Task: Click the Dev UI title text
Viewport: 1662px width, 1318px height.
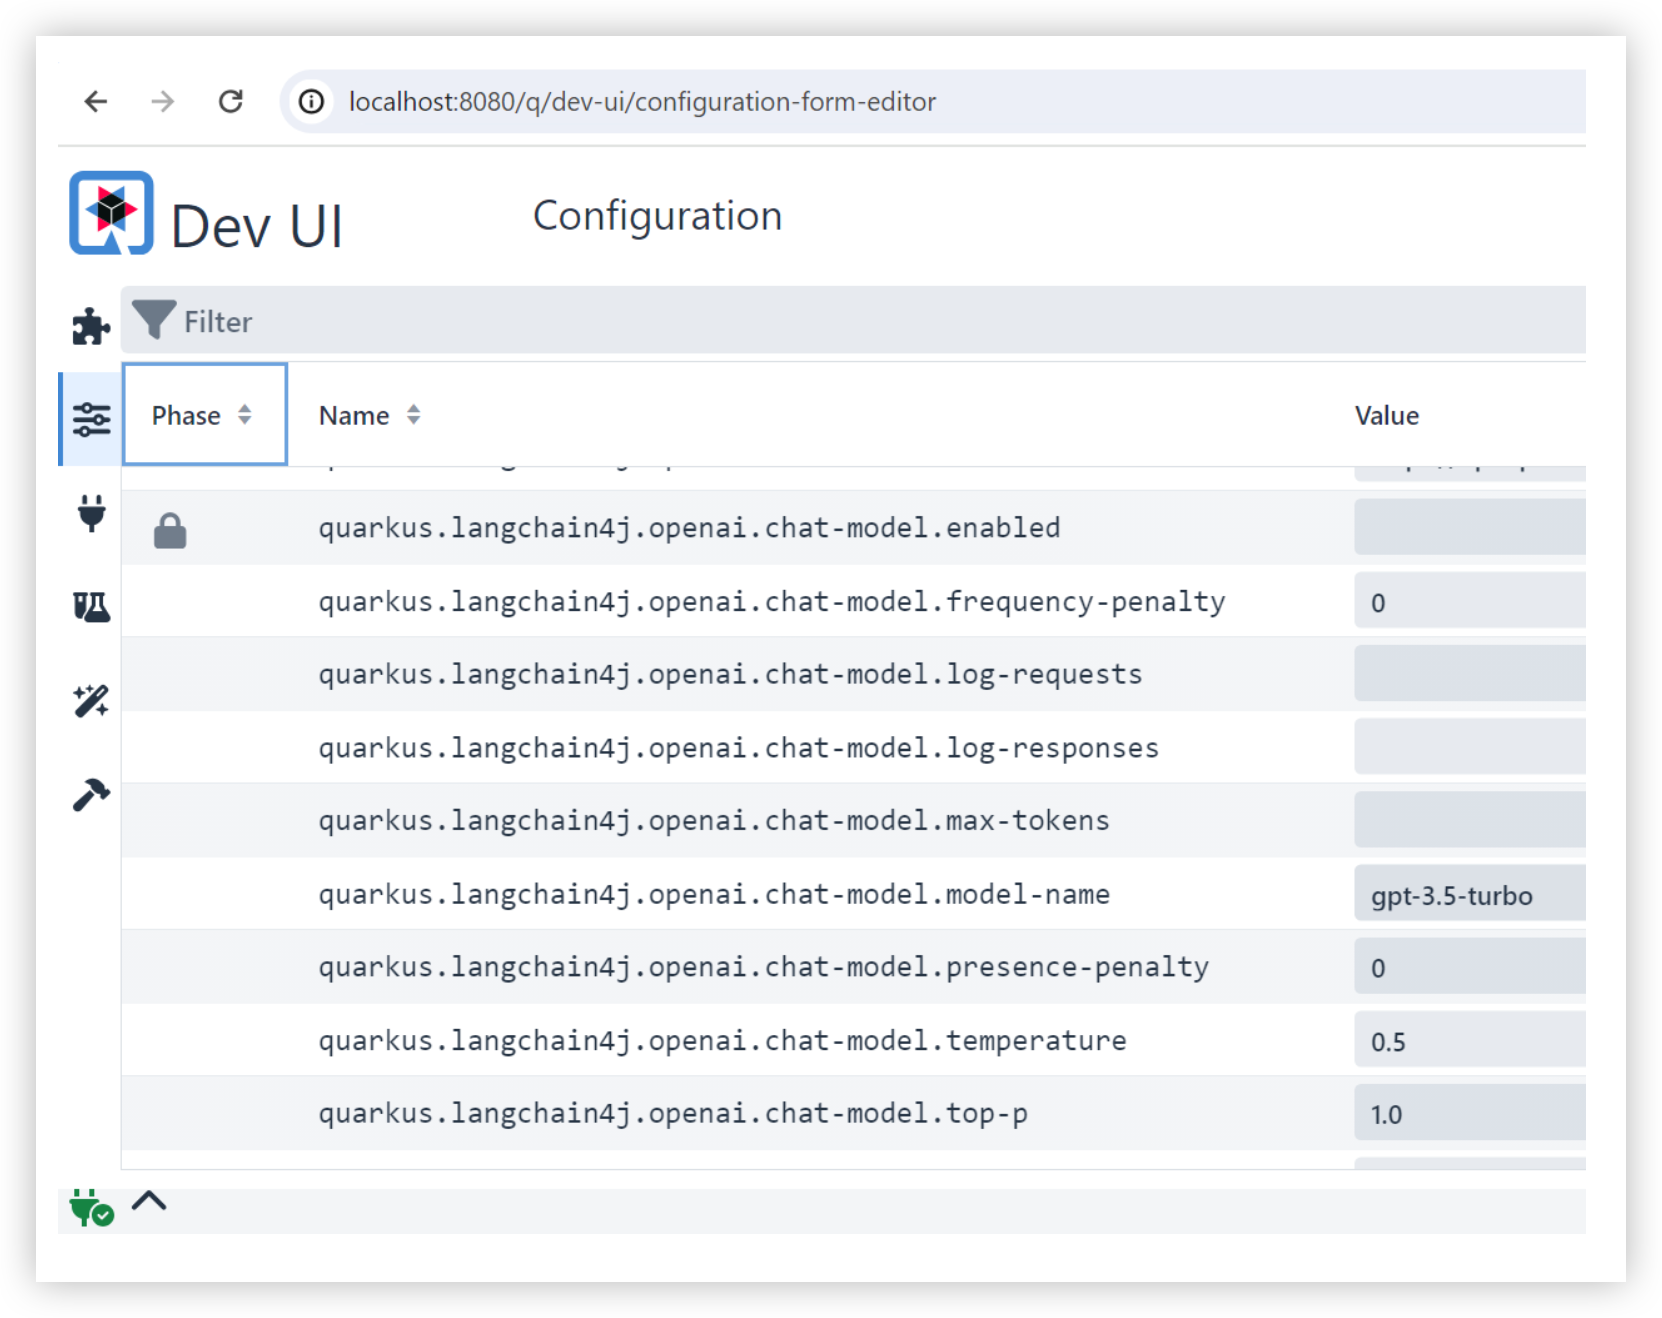Action: pos(257,226)
